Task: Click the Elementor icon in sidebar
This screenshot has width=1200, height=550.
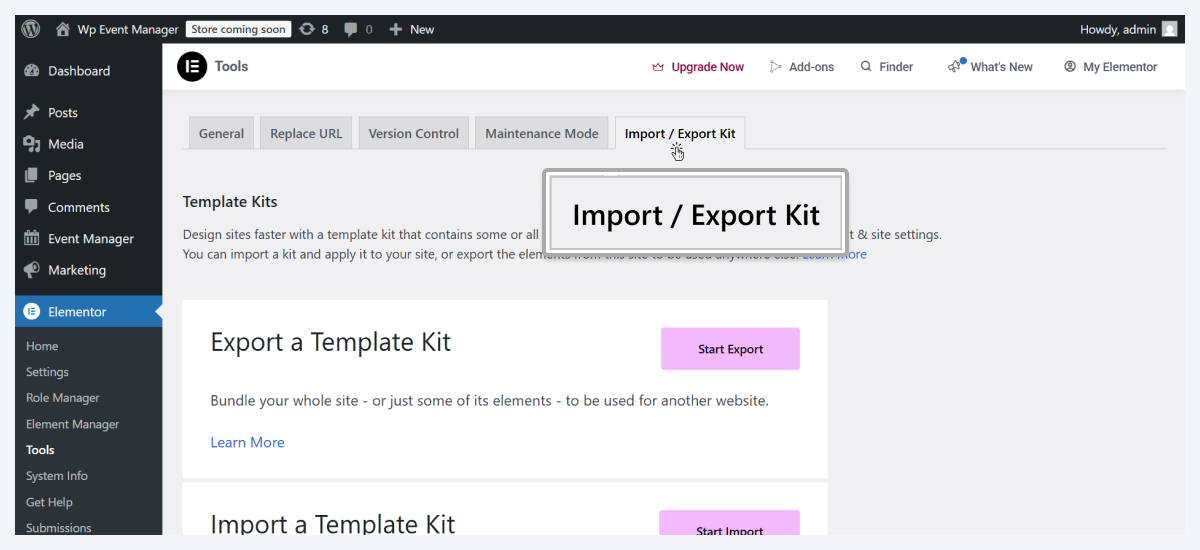Action: 31,312
